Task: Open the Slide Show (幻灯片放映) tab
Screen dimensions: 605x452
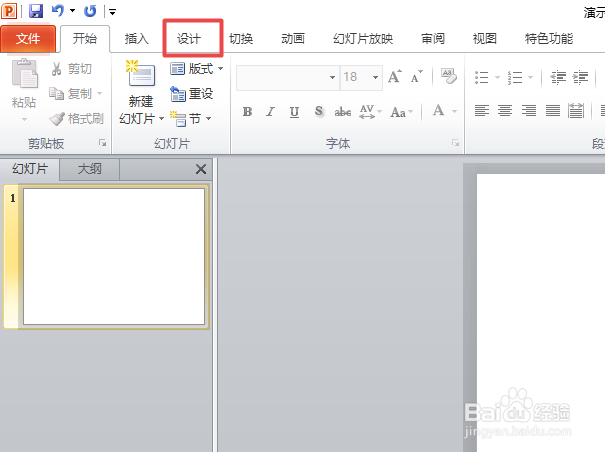Action: click(x=363, y=39)
